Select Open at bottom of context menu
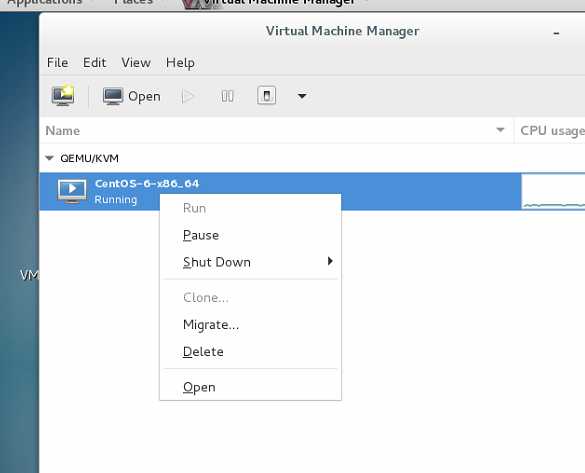585x473 pixels. (250, 387)
